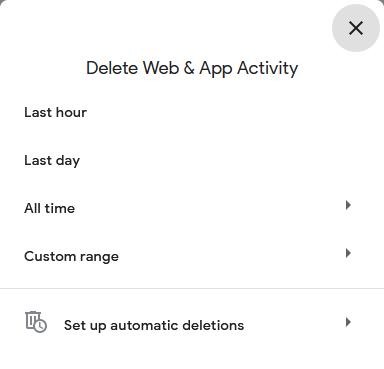Click the arrow icon beside Custom range

click(x=348, y=253)
